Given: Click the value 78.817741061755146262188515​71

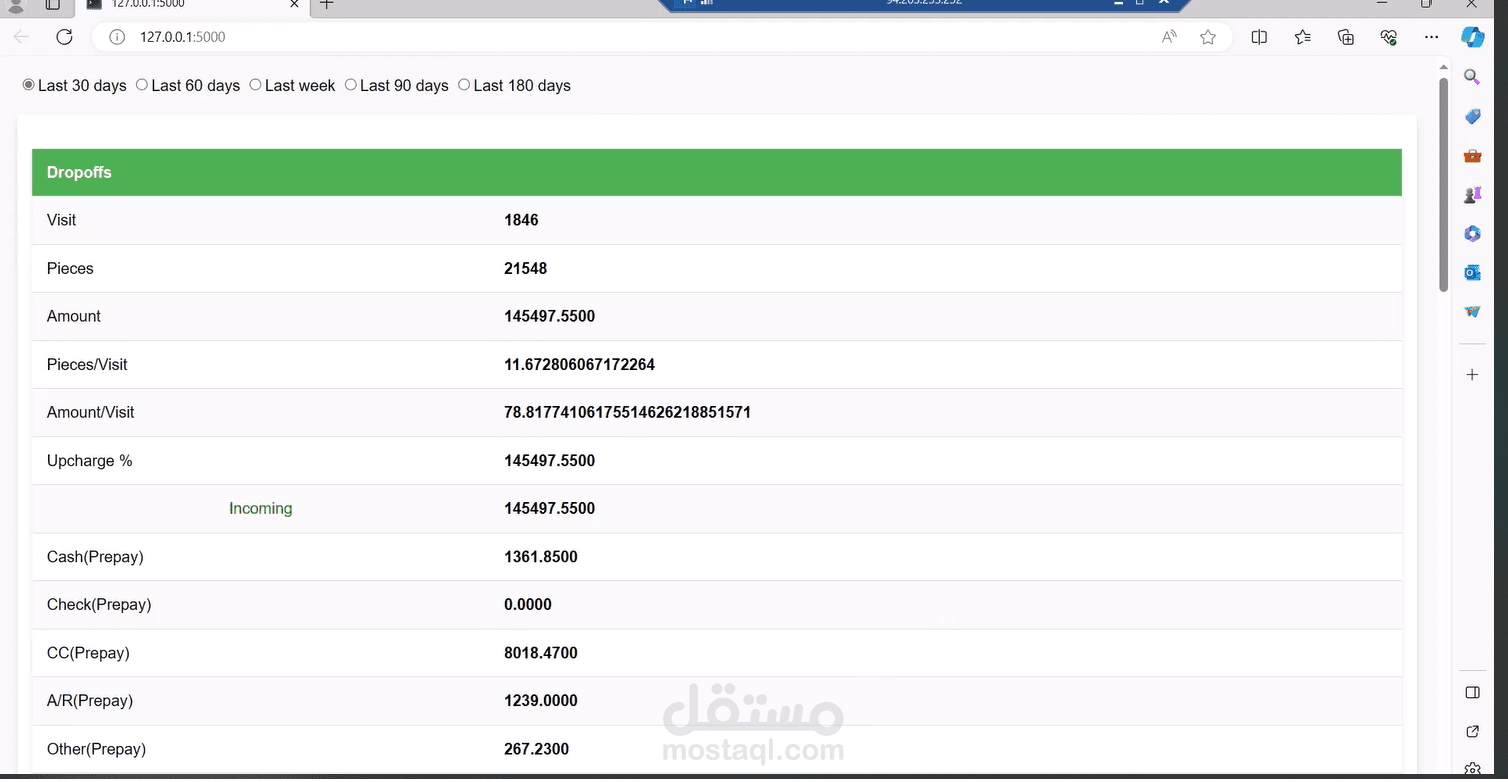Looking at the screenshot, I should 627,412.
